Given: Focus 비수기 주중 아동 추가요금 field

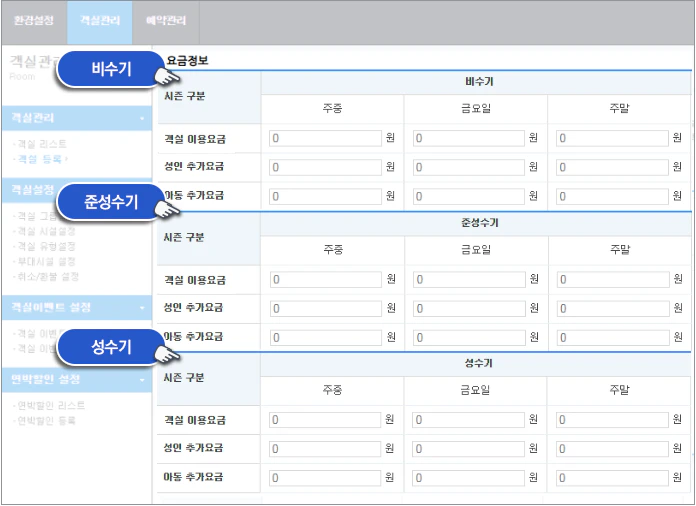Looking at the screenshot, I should coord(325,196).
